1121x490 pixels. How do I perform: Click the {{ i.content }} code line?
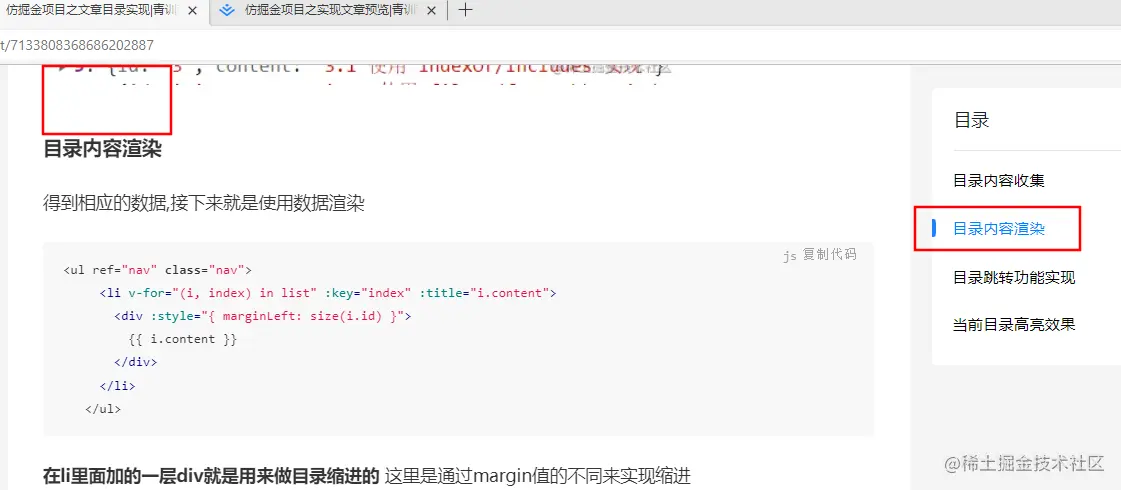[x=182, y=339]
